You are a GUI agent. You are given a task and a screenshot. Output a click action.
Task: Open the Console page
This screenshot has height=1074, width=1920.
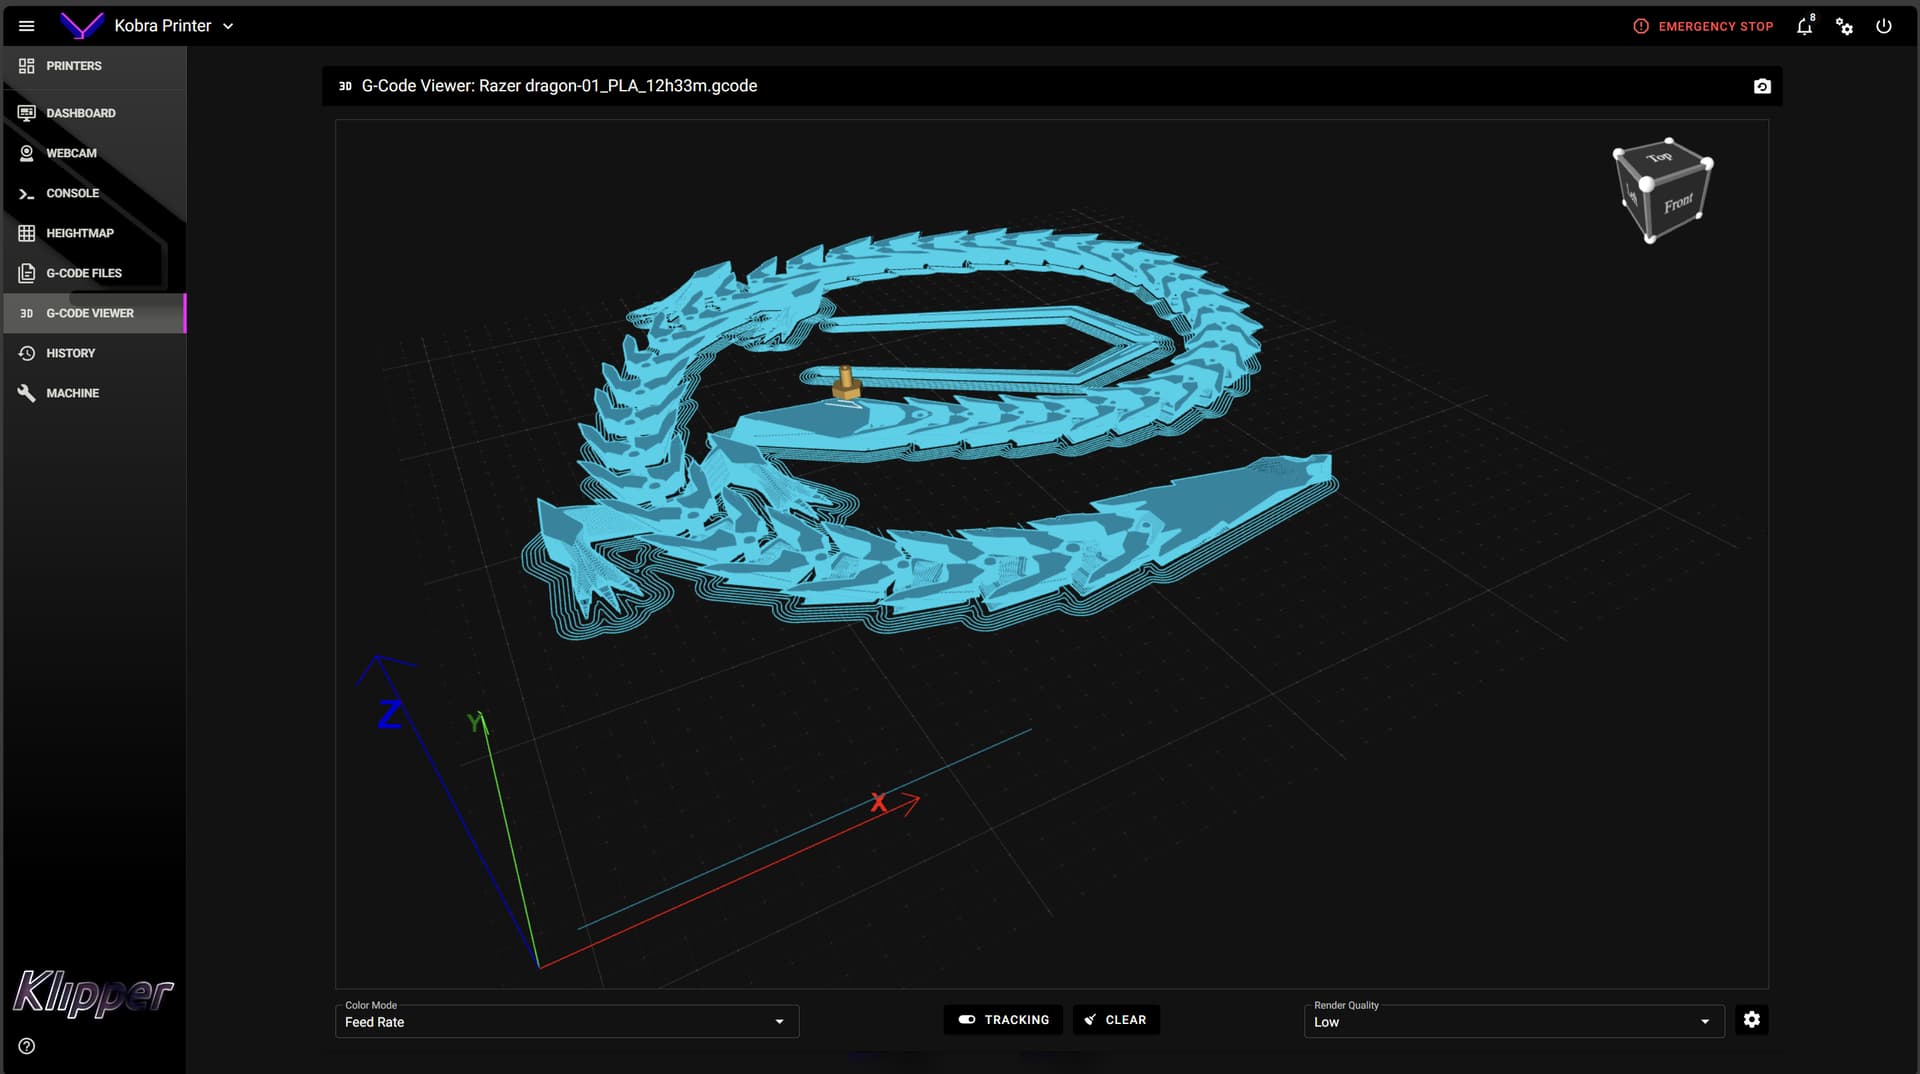coord(94,193)
